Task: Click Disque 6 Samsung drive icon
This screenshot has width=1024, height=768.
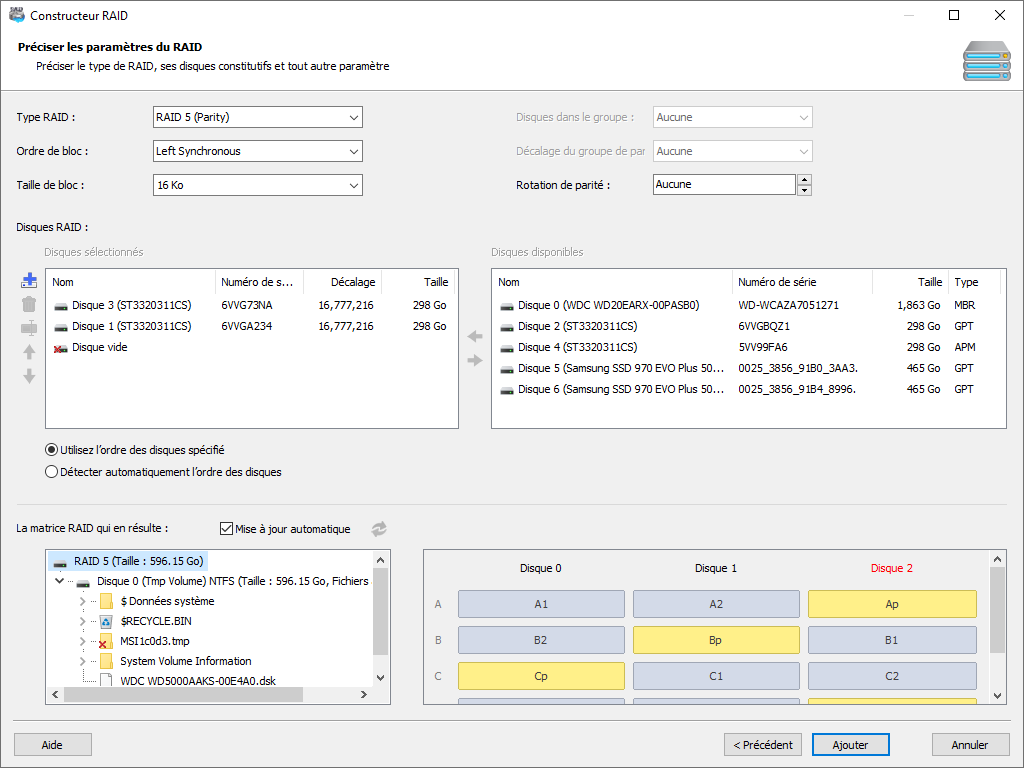Action: click(507, 389)
